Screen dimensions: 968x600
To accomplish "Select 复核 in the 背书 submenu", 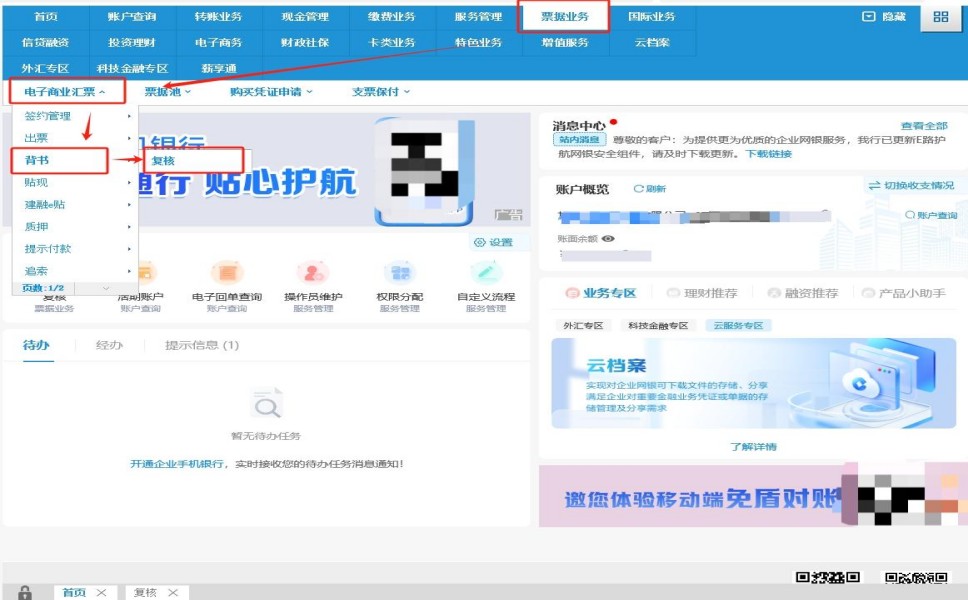I will 163,160.
